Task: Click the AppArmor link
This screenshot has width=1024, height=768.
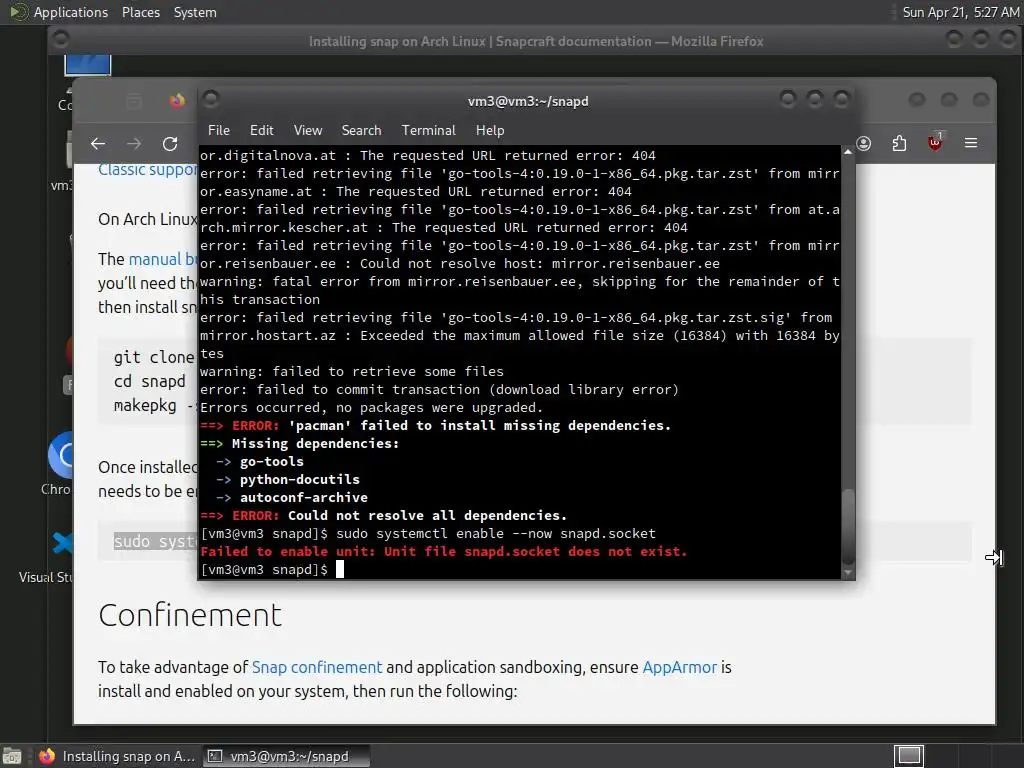Action: [679, 667]
